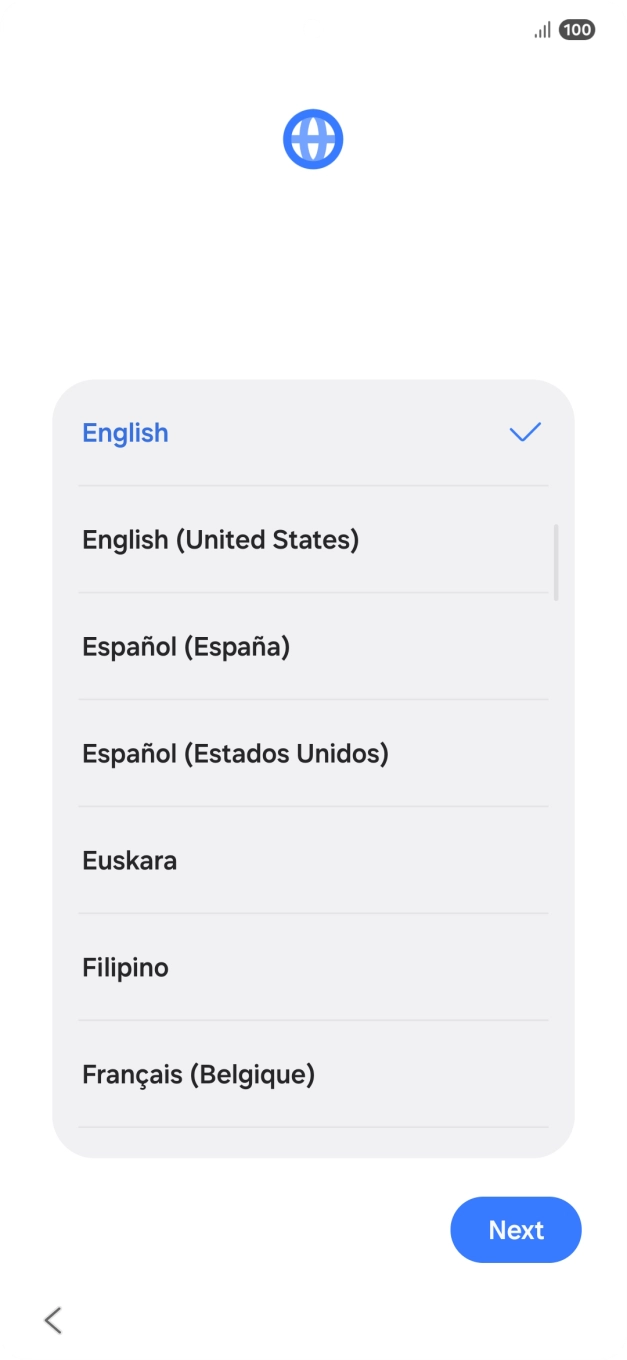627x1360 pixels.
Task: Click the language list scrollbar
Action: tap(557, 560)
